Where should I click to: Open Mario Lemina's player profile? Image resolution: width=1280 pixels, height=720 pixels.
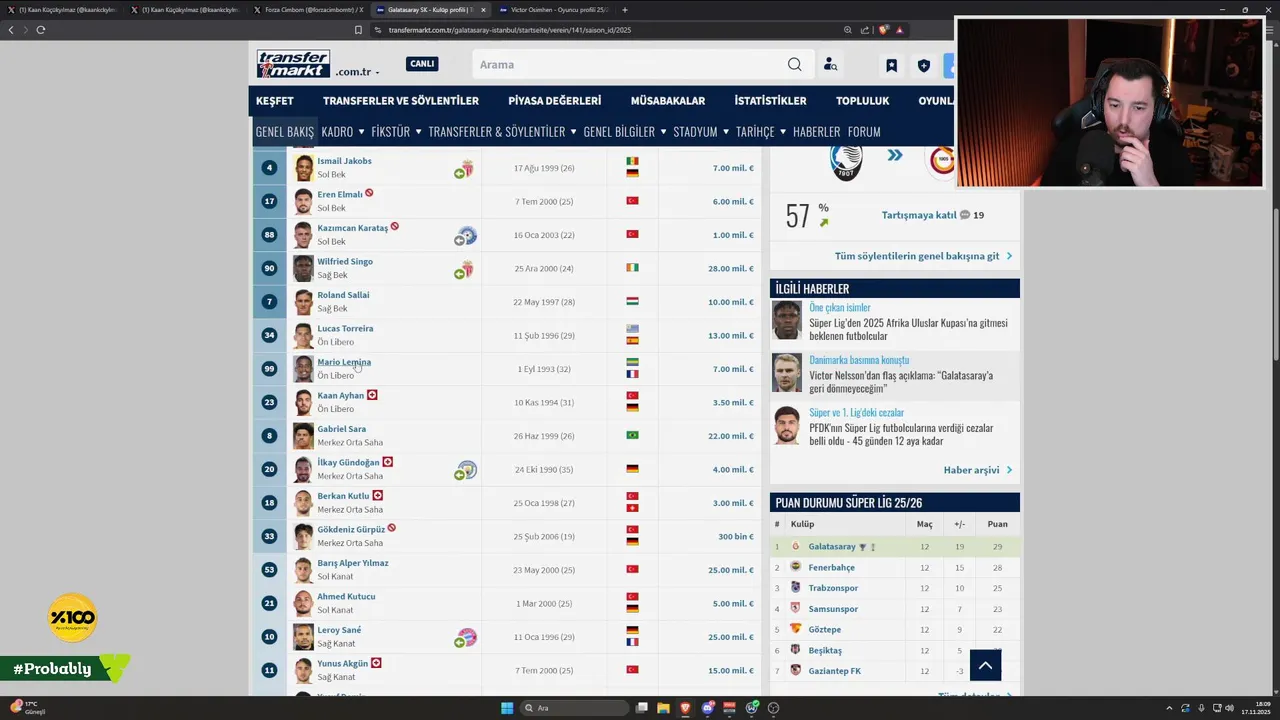click(x=344, y=362)
